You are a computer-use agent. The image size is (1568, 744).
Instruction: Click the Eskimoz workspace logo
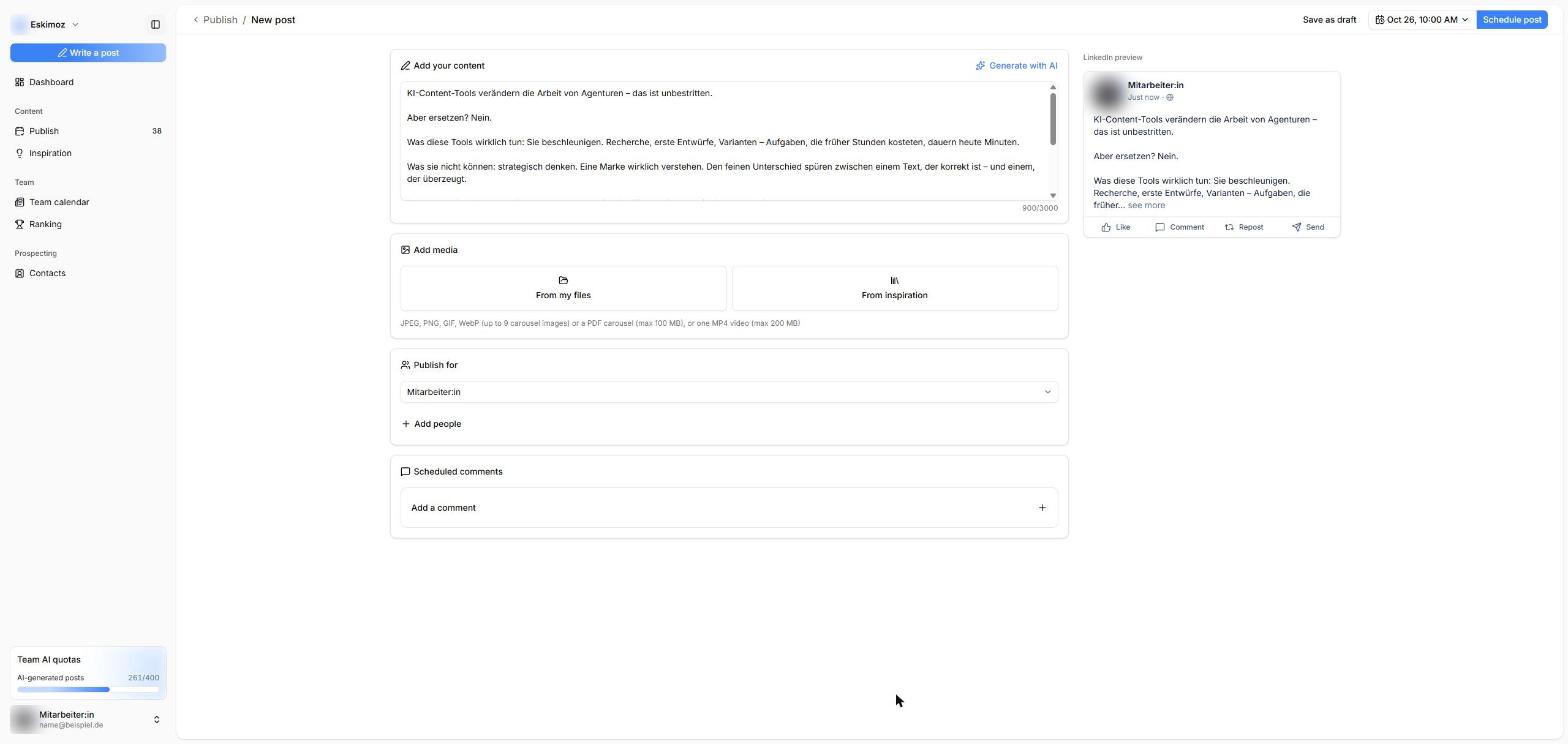tap(19, 24)
